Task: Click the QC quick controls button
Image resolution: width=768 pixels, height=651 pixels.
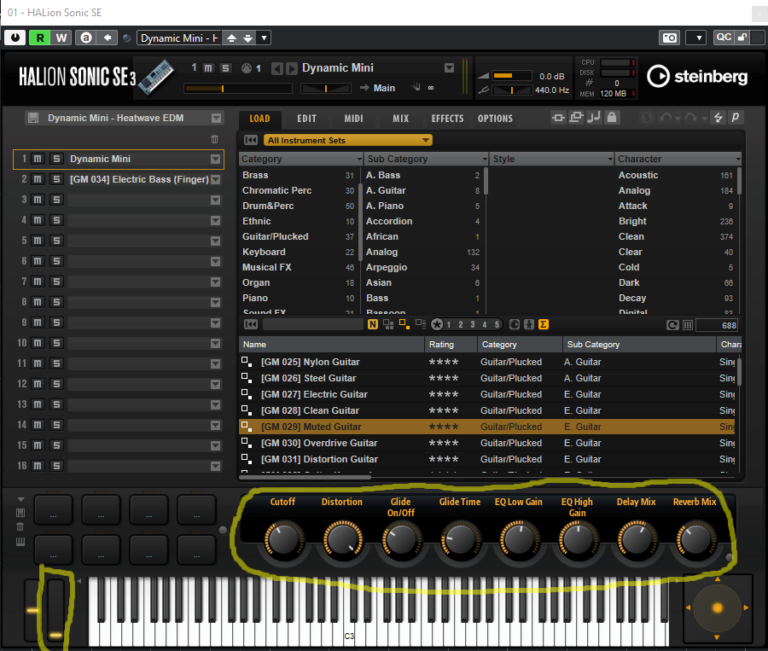Action: [723, 38]
